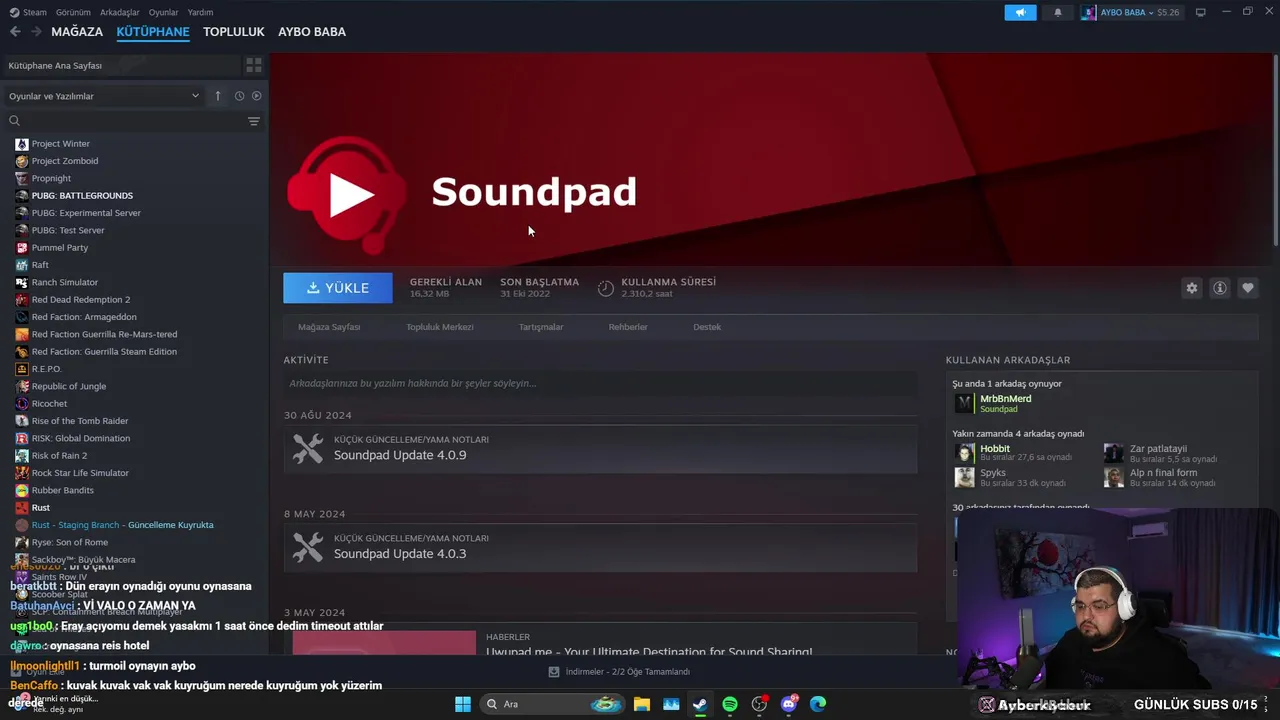Open Microsoft Edge from taskbar
The width and height of the screenshot is (1280, 720).
pyautogui.click(x=818, y=704)
